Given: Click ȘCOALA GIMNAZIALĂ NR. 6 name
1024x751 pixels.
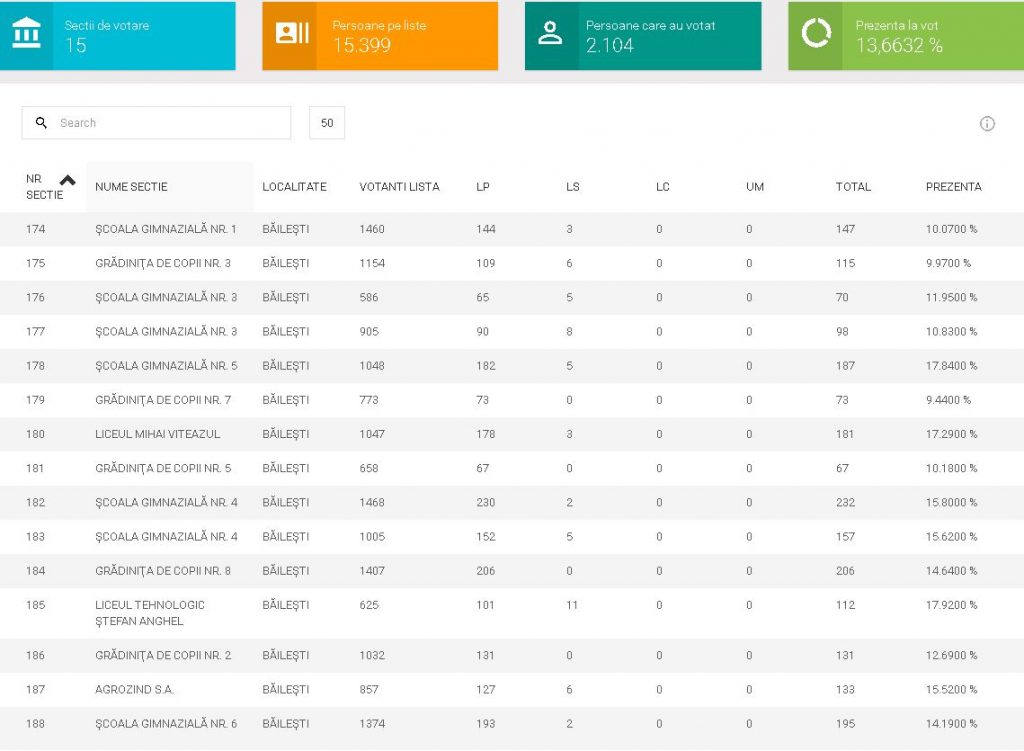Looking at the screenshot, I should click(167, 724).
